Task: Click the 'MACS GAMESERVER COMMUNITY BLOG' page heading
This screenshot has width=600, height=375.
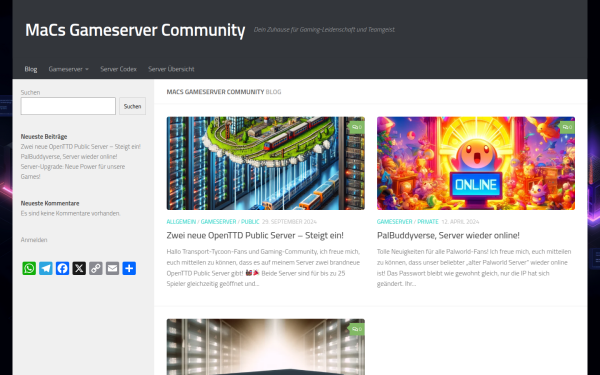Action: (x=224, y=92)
